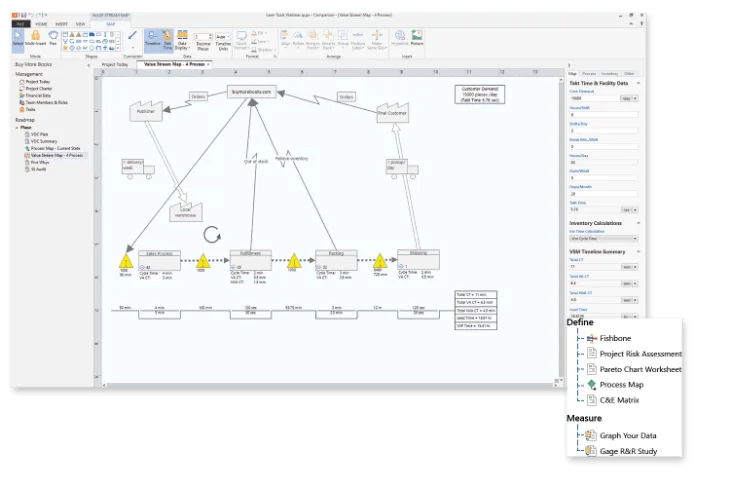Viewport: 730px width, 487px height.
Task: Toggle the Timeline button in Data group
Action: 152,38
